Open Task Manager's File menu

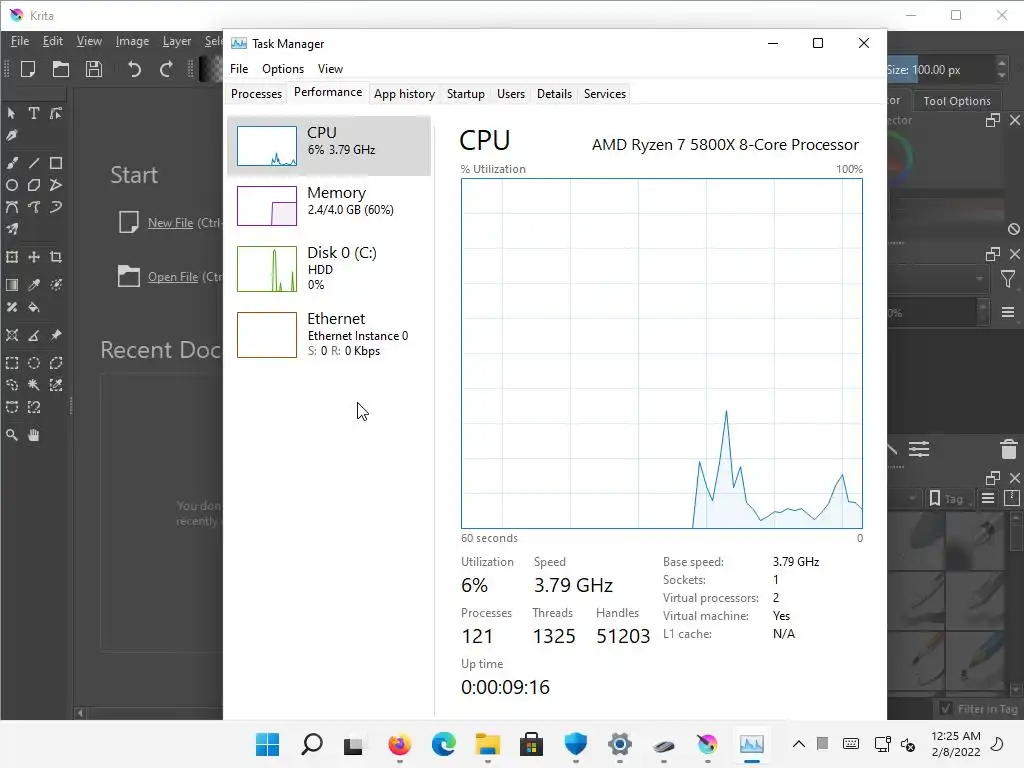(239, 69)
